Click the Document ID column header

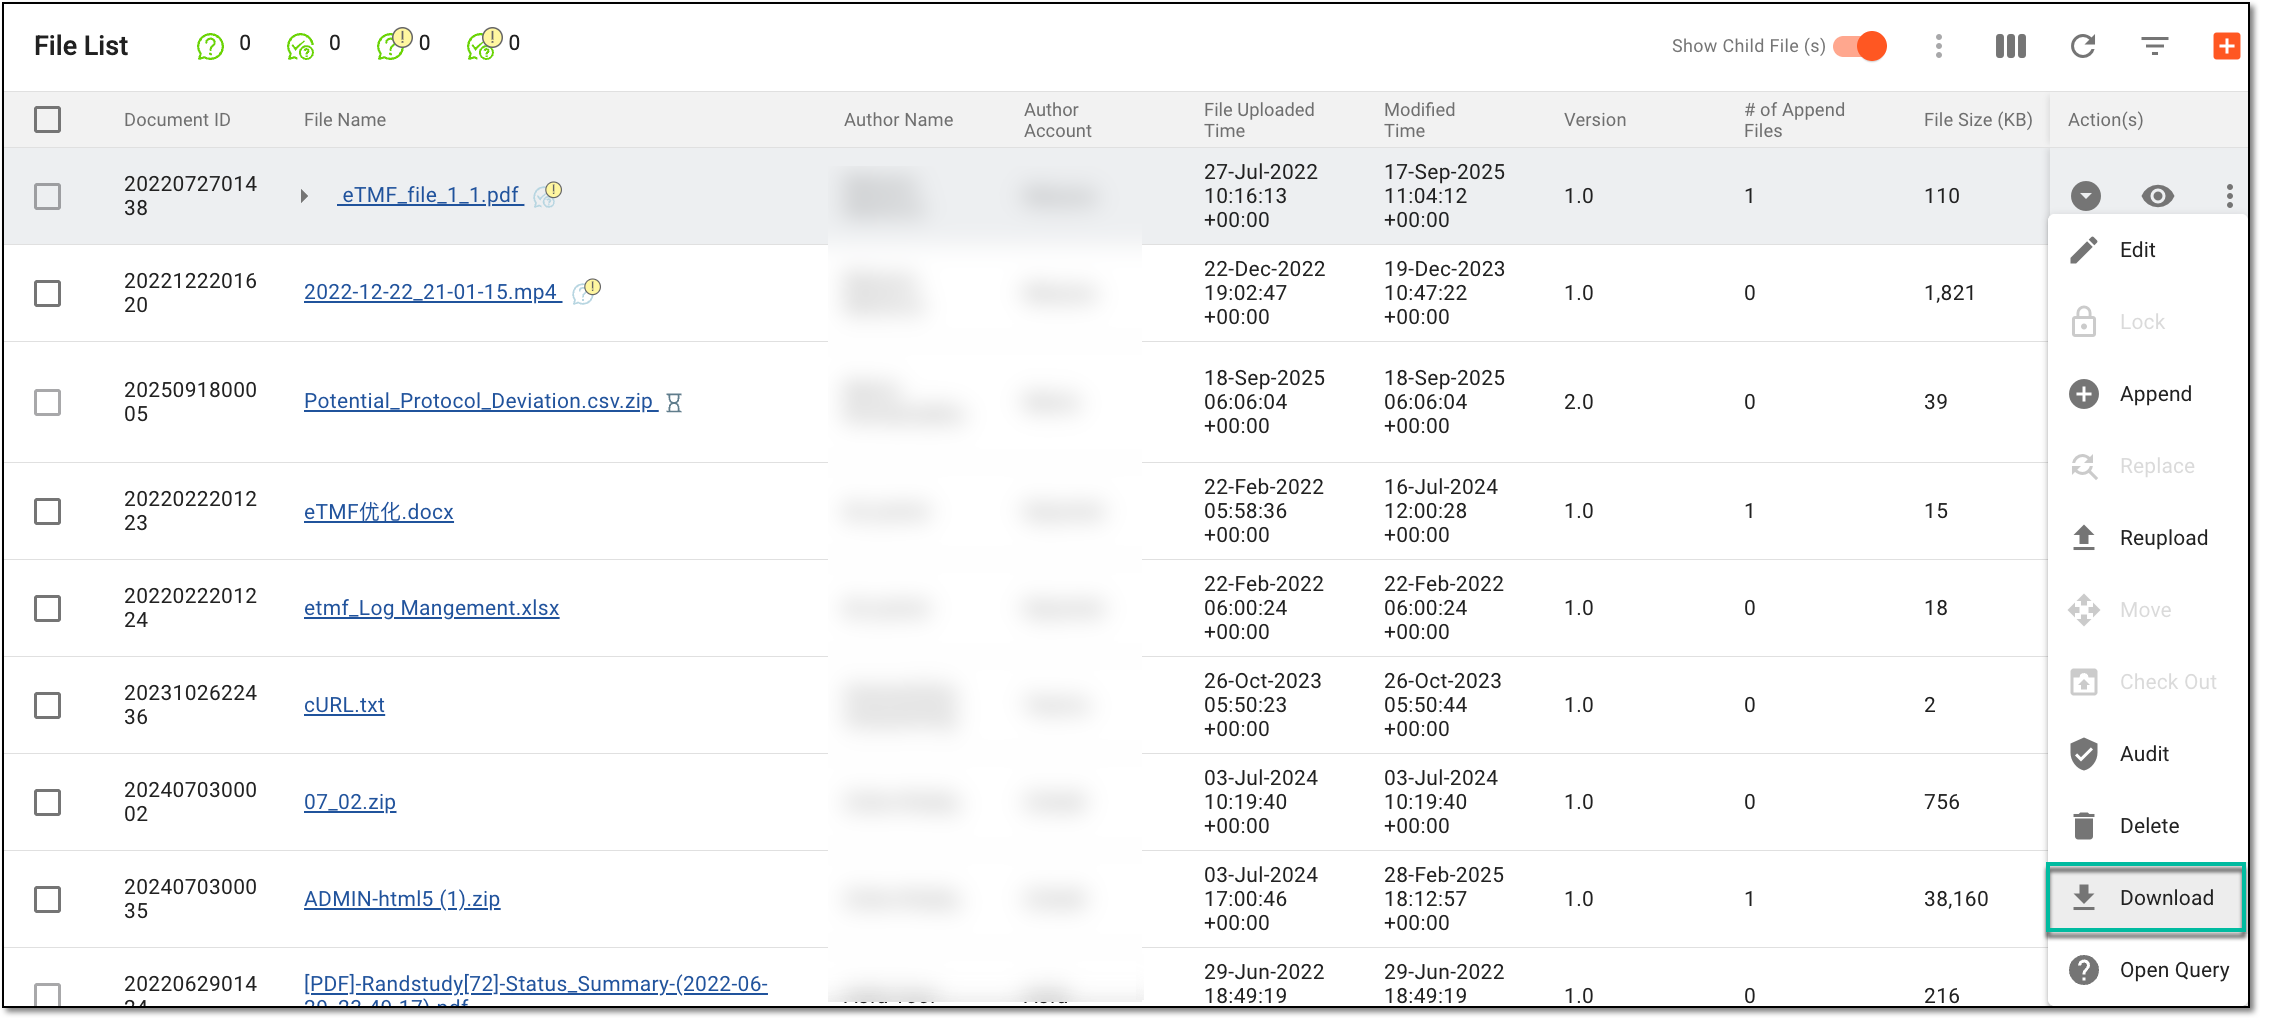click(177, 120)
